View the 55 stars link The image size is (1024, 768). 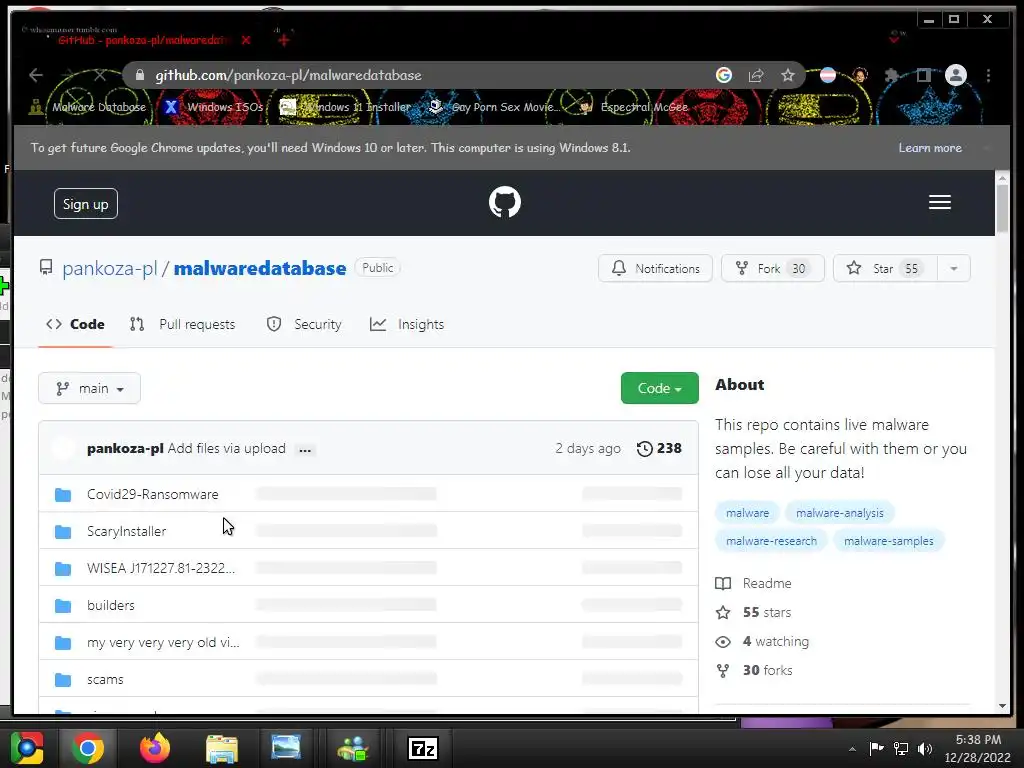point(754,613)
